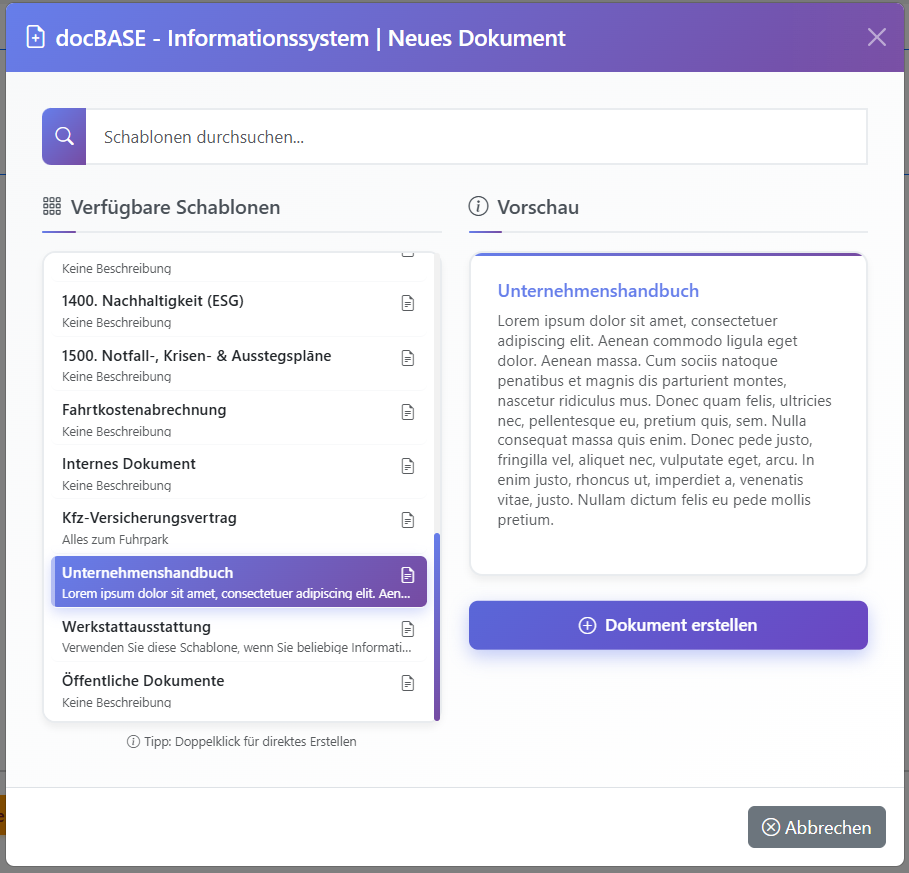Click the magnifier search icon
Screen dimensions: 909x873
click(64, 136)
